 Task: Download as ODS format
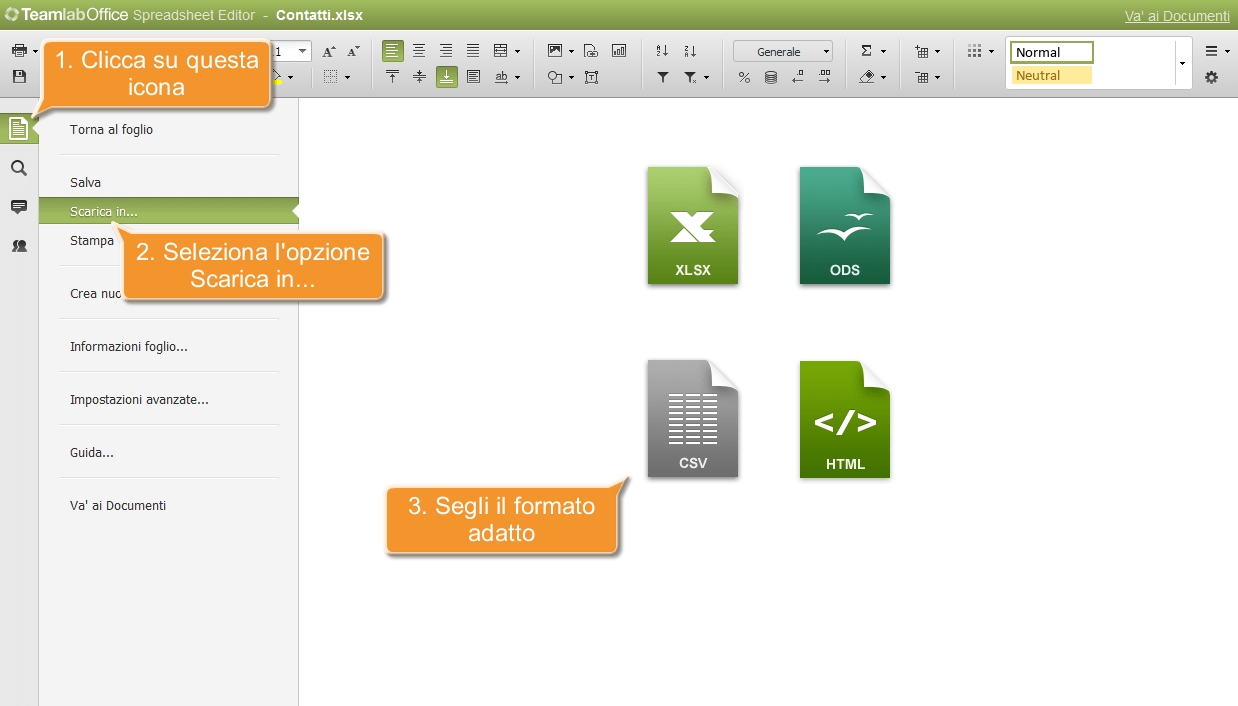[x=845, y=226]
